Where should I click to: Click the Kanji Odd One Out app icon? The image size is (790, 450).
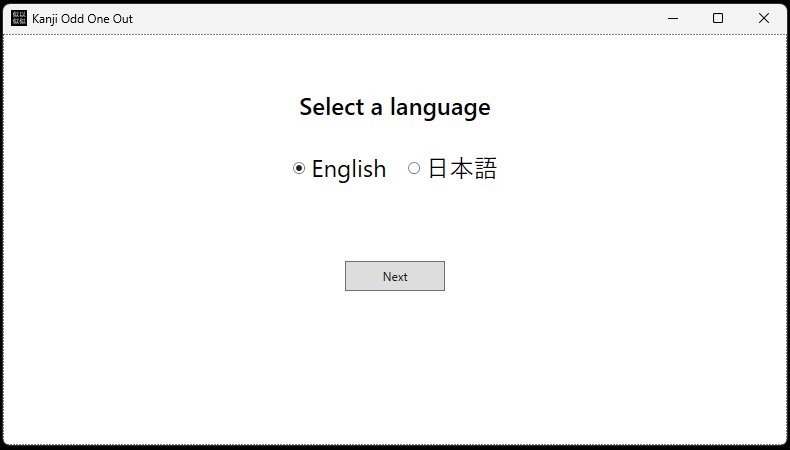coord(19,18)
